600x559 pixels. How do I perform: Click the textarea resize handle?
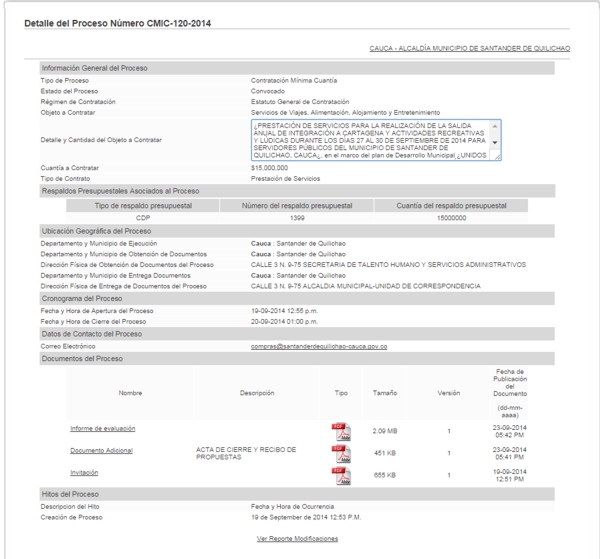(497, 156)
